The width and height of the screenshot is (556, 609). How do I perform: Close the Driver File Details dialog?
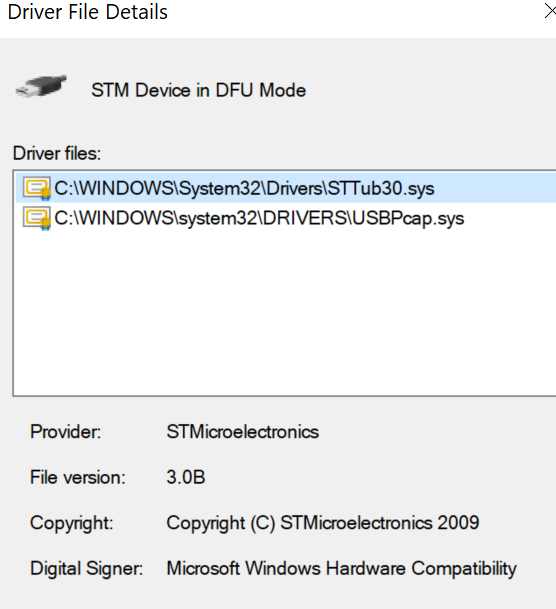click(550, 11)
